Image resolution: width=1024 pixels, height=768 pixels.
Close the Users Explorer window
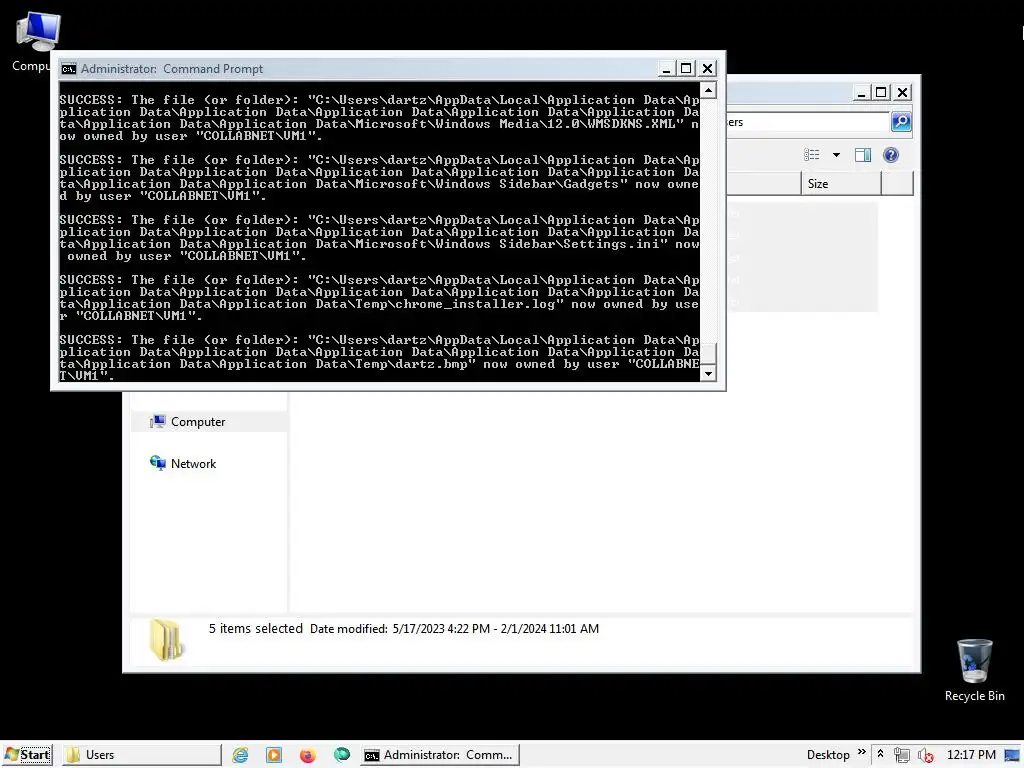[903, 93]
